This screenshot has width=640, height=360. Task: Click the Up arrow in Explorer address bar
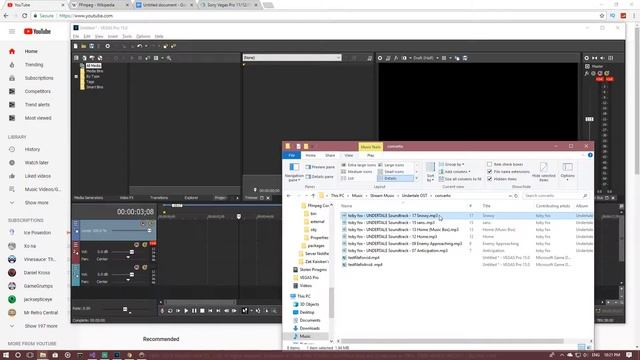coord(313,196)
